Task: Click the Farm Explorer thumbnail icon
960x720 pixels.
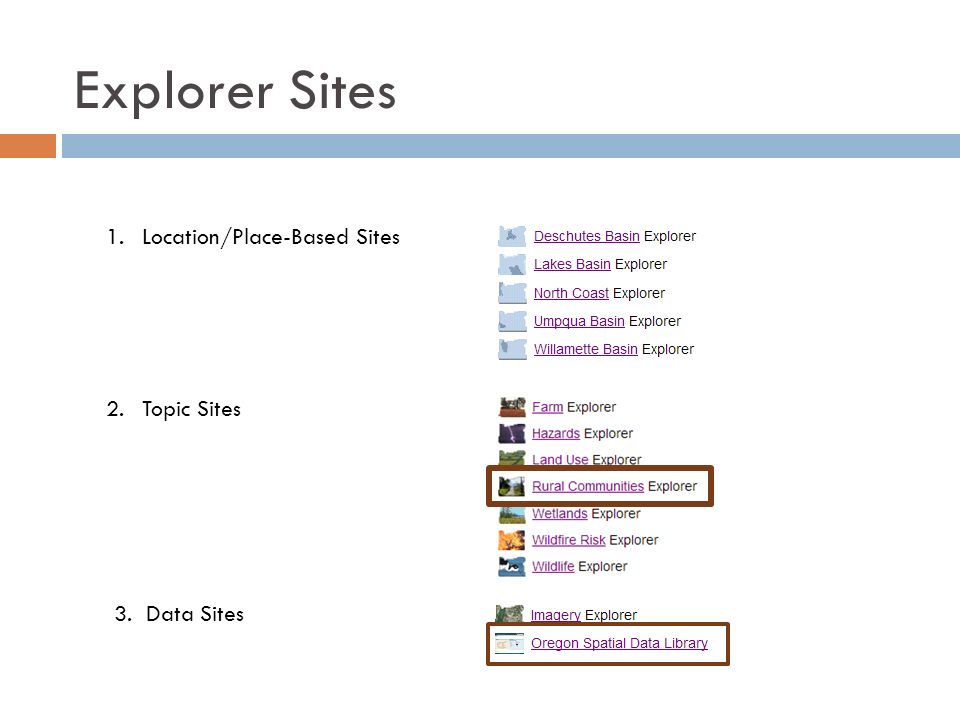Action: [x=512, y=407]
